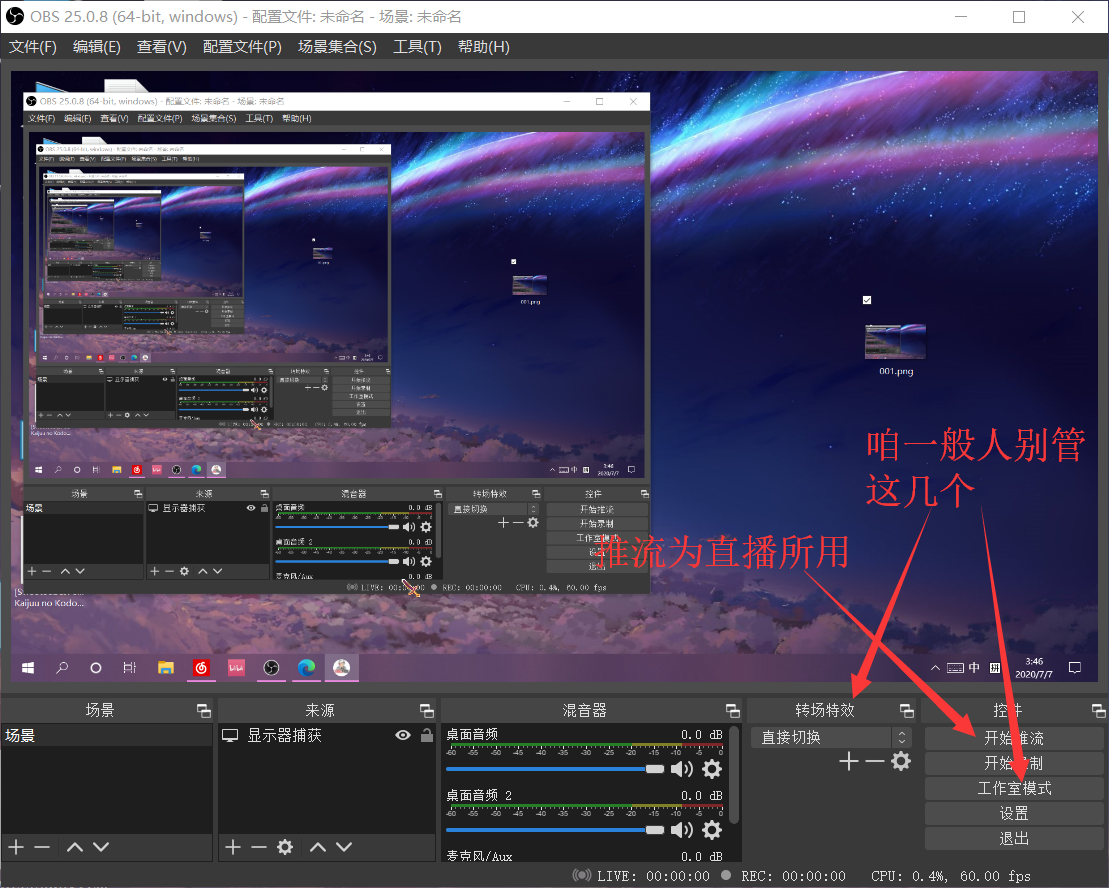1109x888 pixels.
Task: Move the scene up in the list
Action: pyautogui.click(x=75, y=846)
